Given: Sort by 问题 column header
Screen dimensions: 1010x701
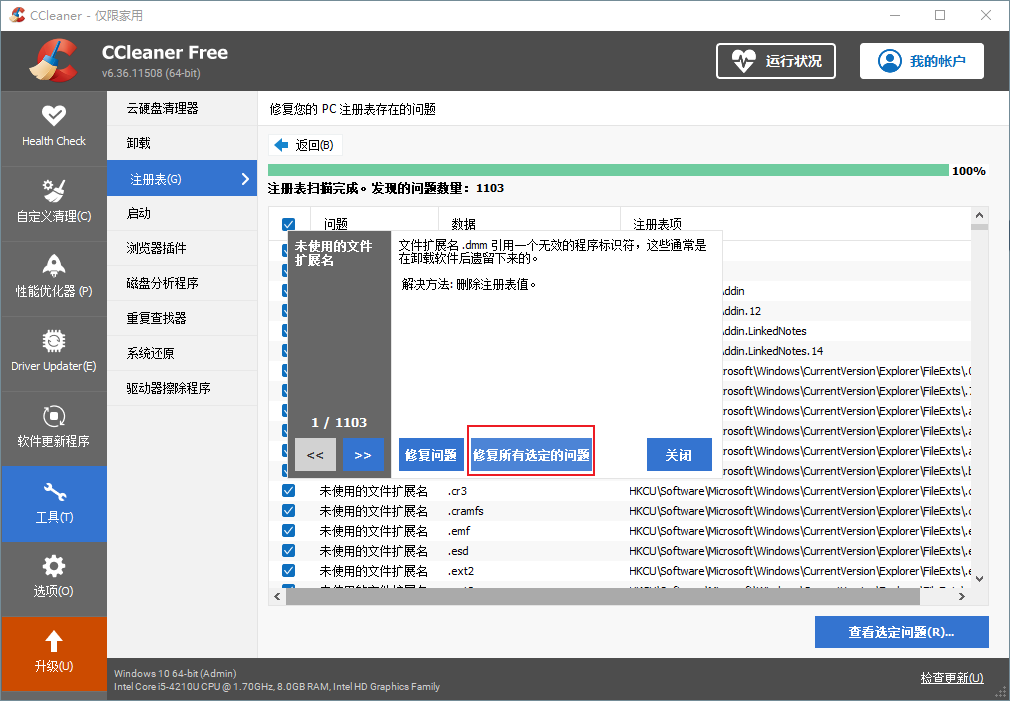Looking at the screenshot, I should (336, 224).
